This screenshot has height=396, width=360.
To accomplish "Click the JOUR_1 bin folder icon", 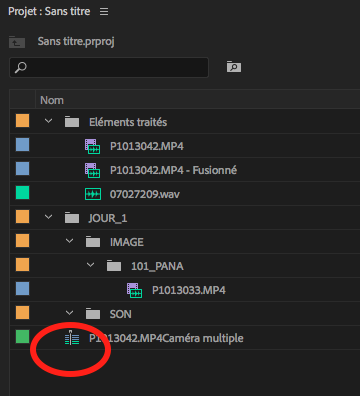I will point(72,218).
